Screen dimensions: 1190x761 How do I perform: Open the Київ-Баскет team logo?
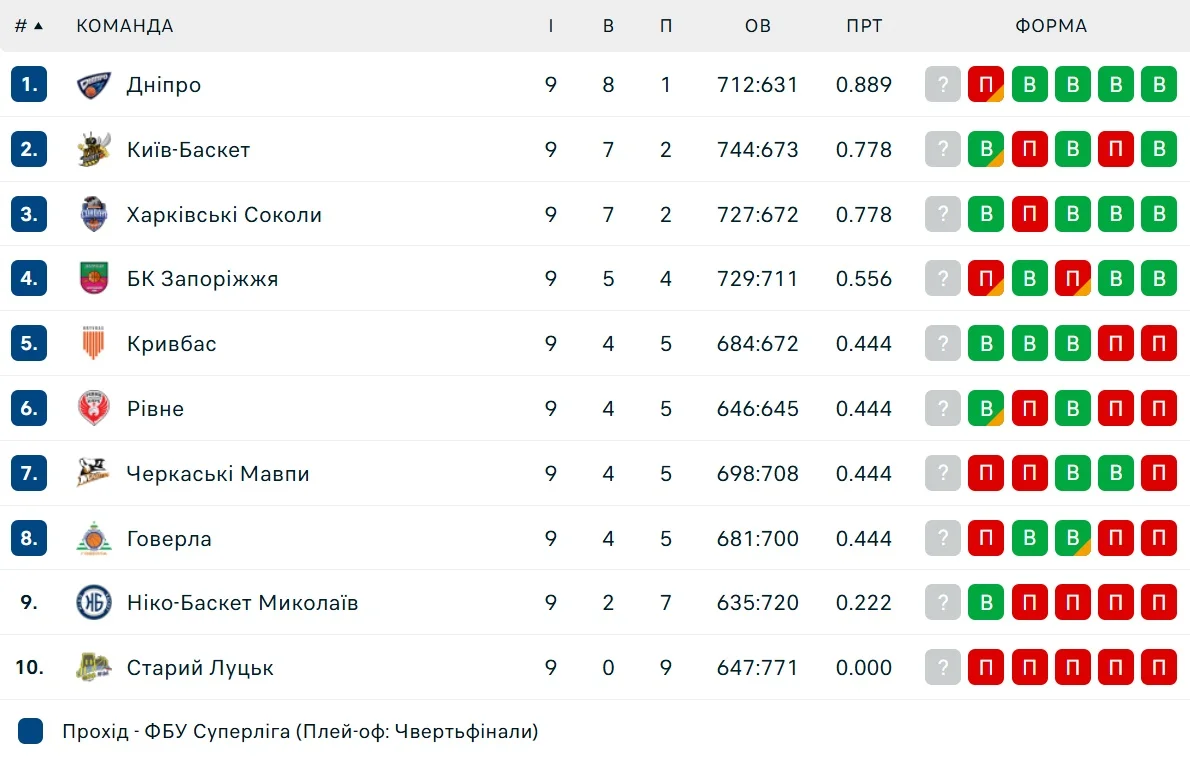[94, 150]
